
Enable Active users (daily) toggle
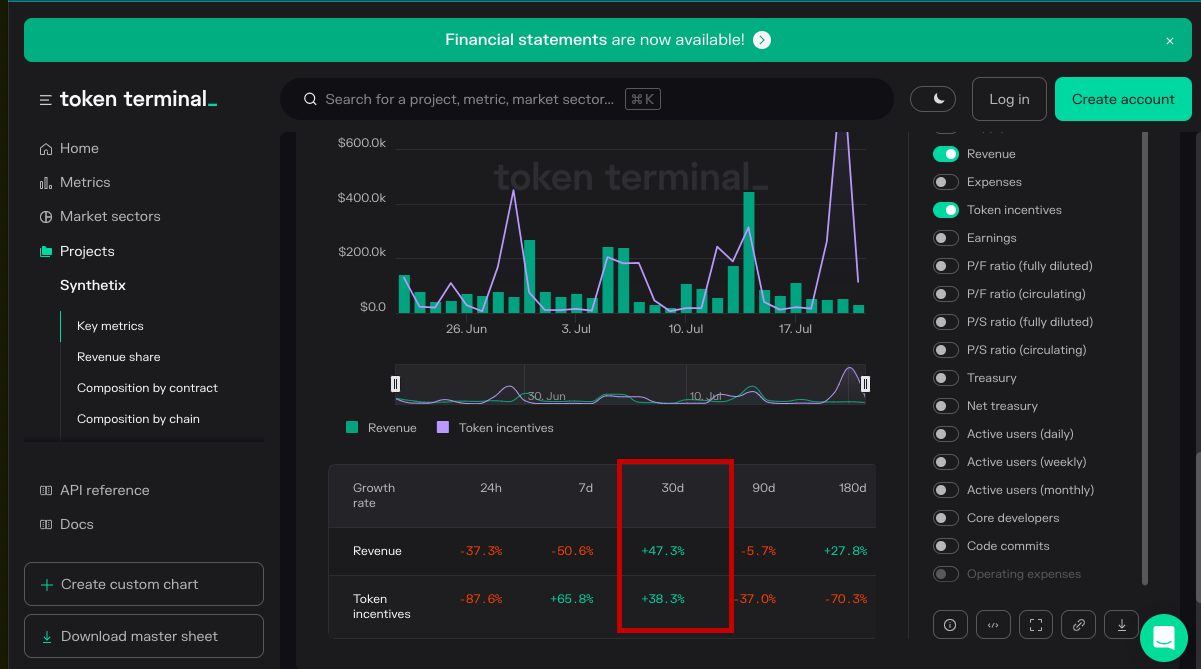[x=946, y=434]
